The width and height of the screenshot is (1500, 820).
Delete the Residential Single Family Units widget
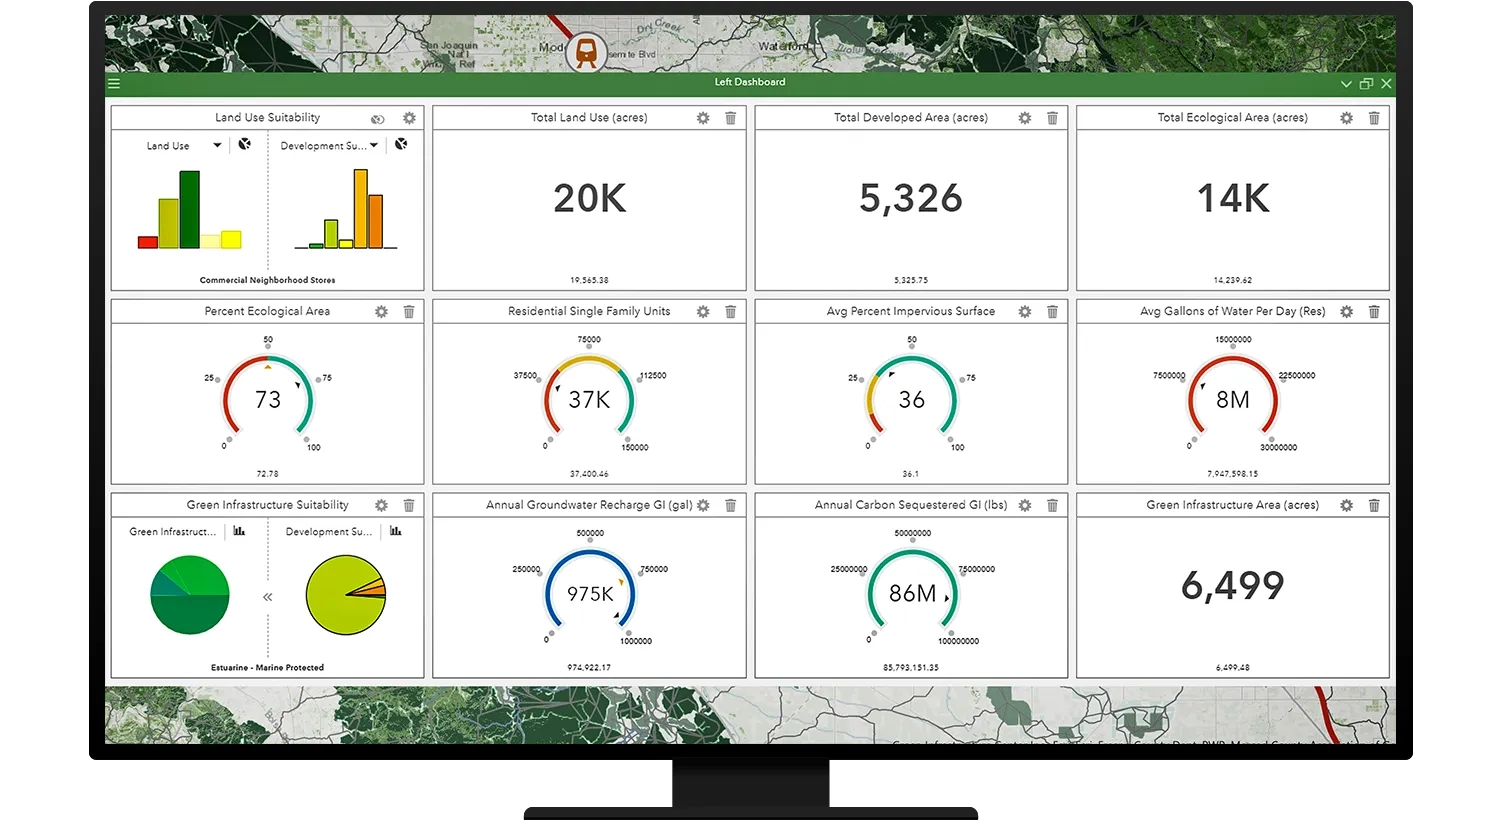tap(731, 312)
